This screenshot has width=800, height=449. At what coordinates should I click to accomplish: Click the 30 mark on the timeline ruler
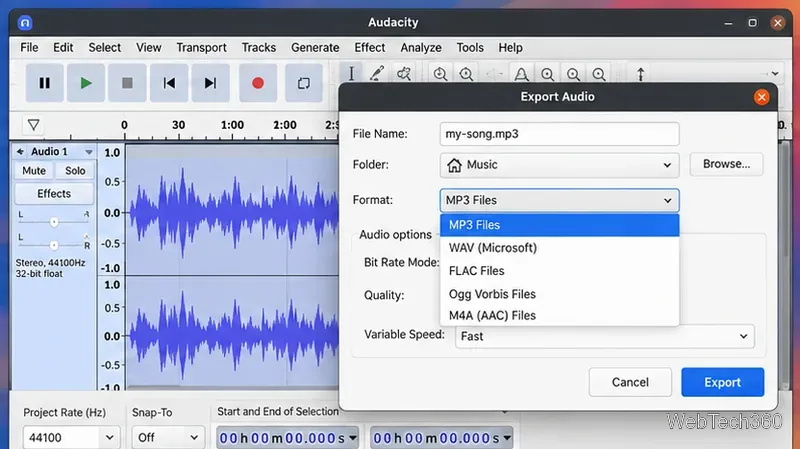[178, 125]
